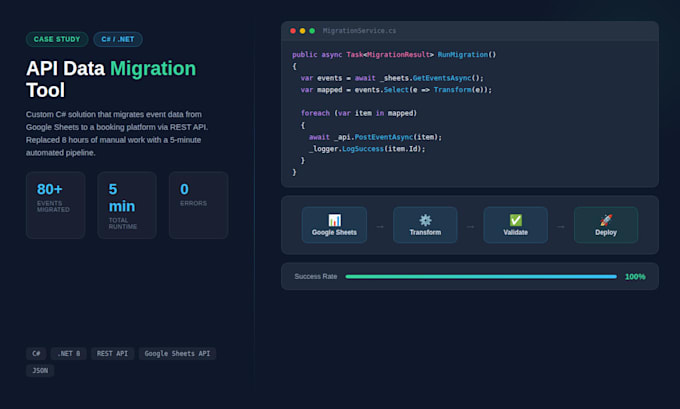Screen dimensions: 680x409
Task: Click the green 'Migration' title word
Action: point(153,69)
